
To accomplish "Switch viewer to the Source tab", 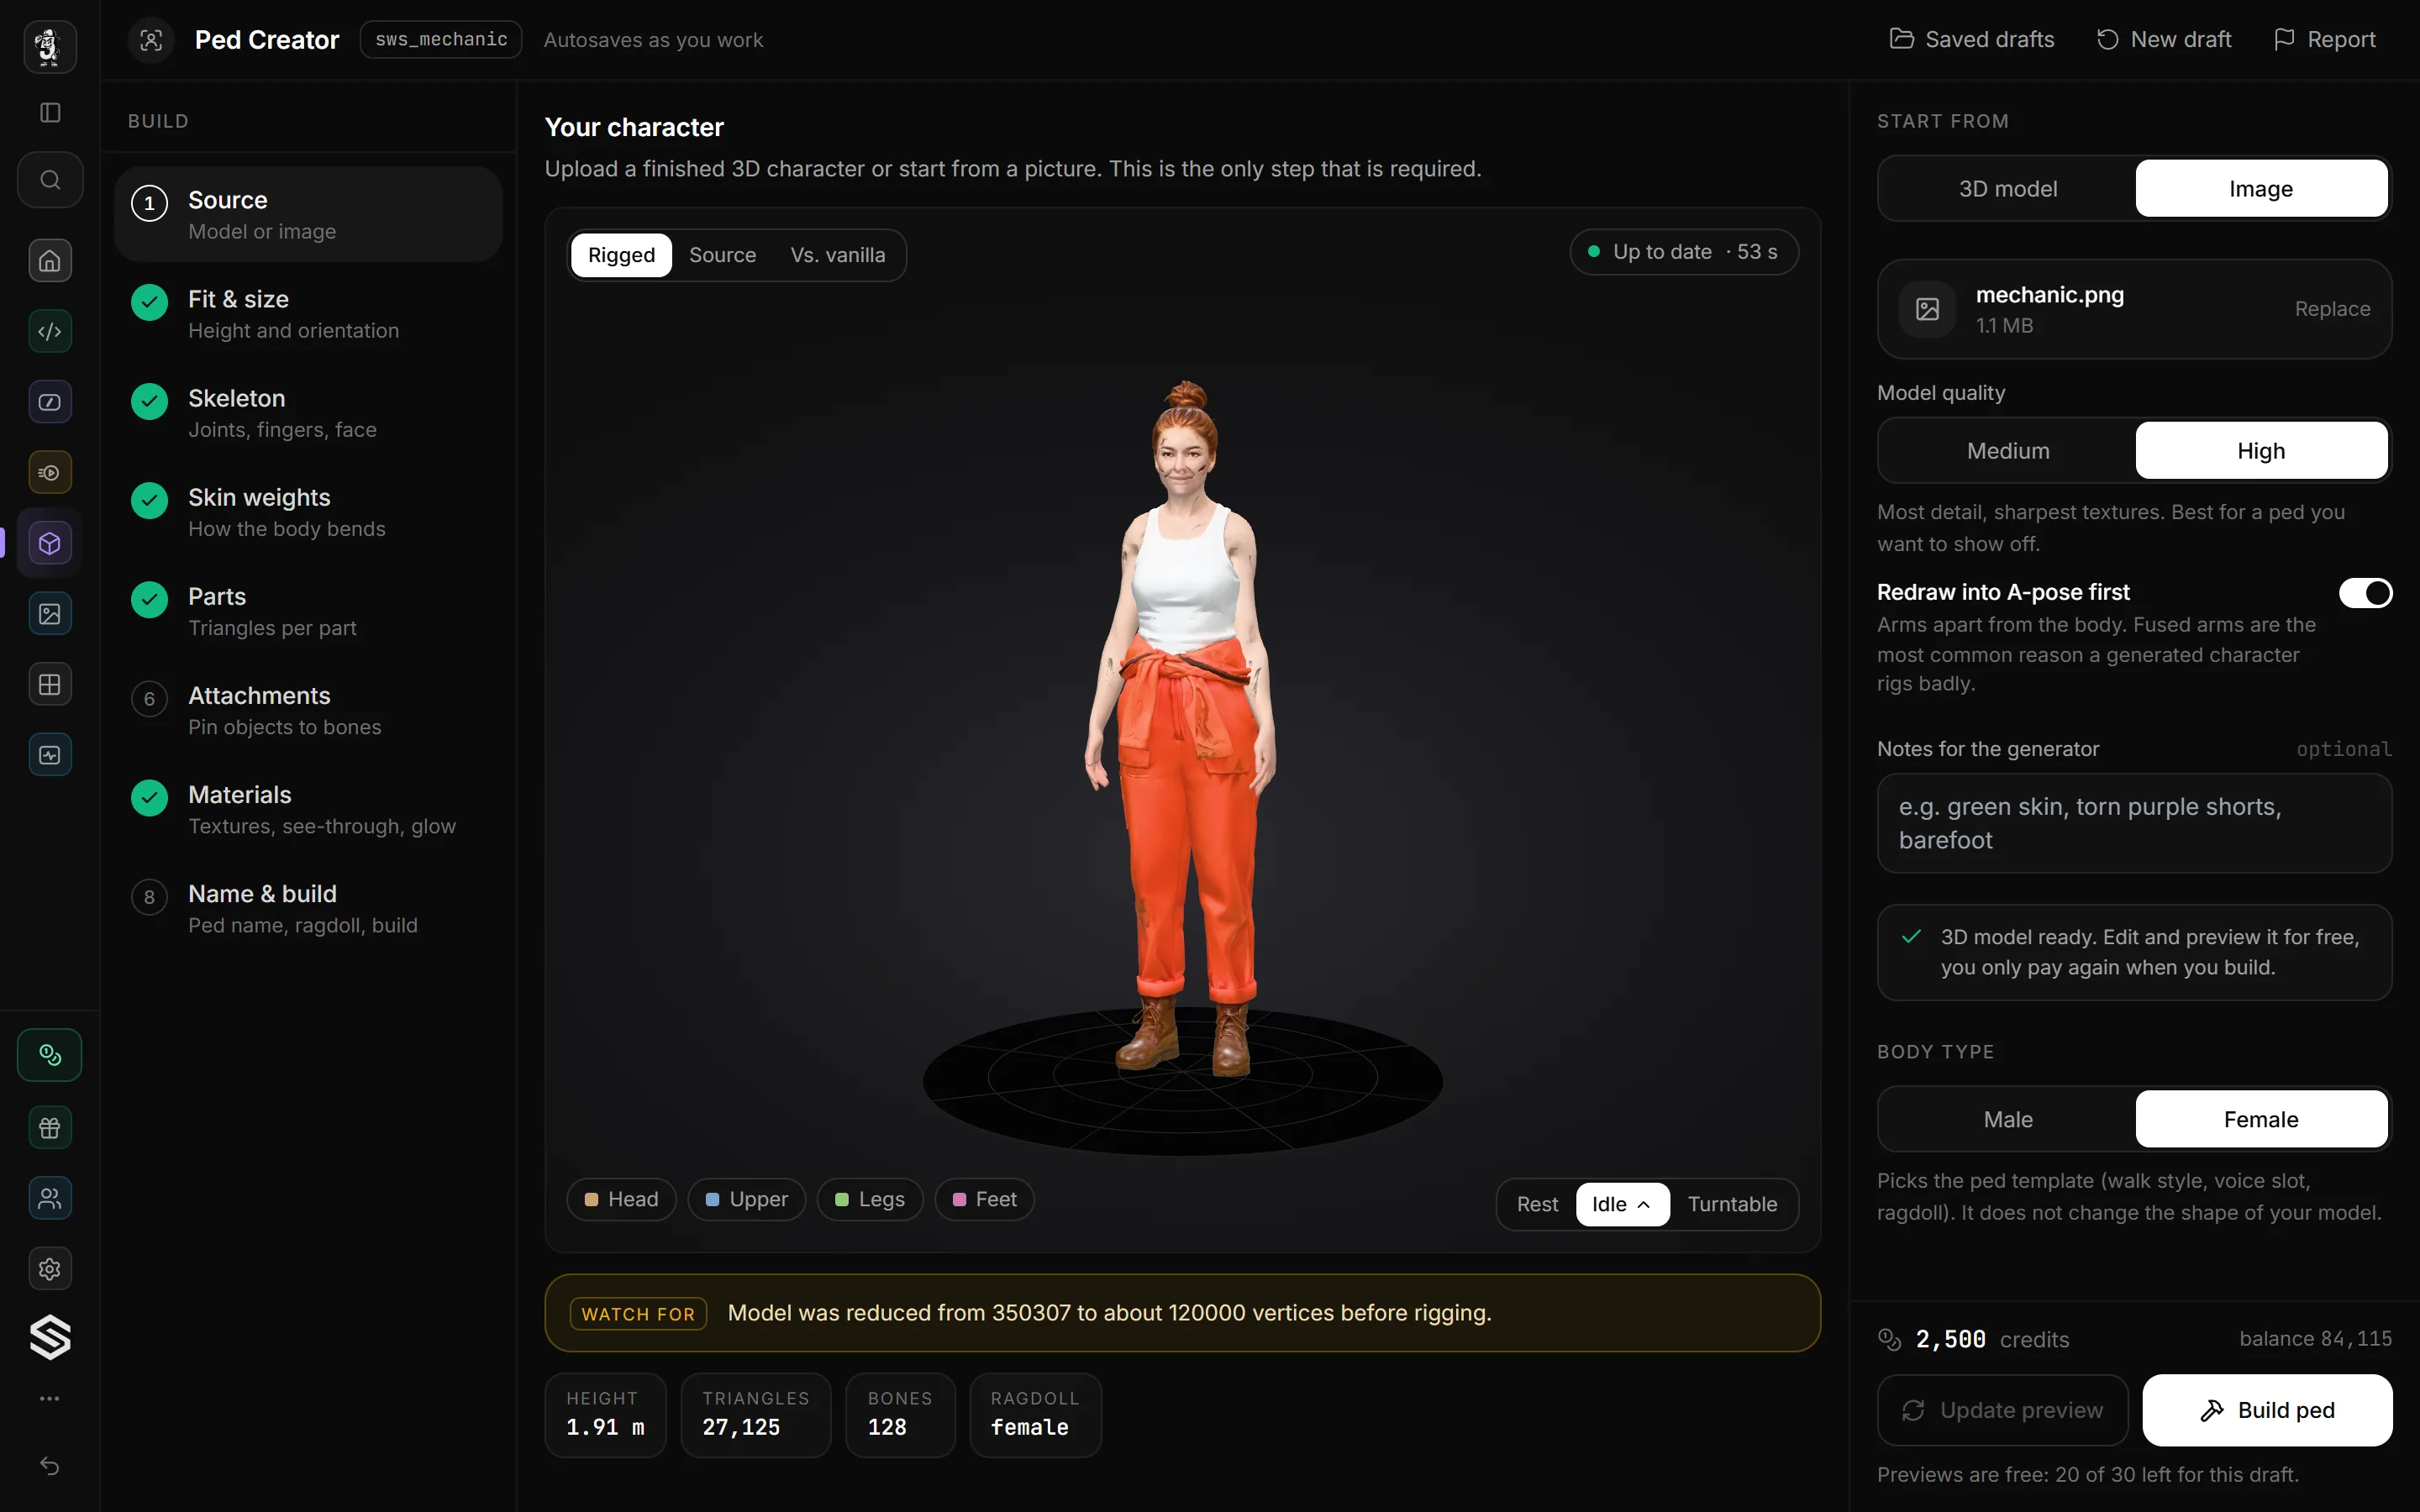I will (722, 255).
